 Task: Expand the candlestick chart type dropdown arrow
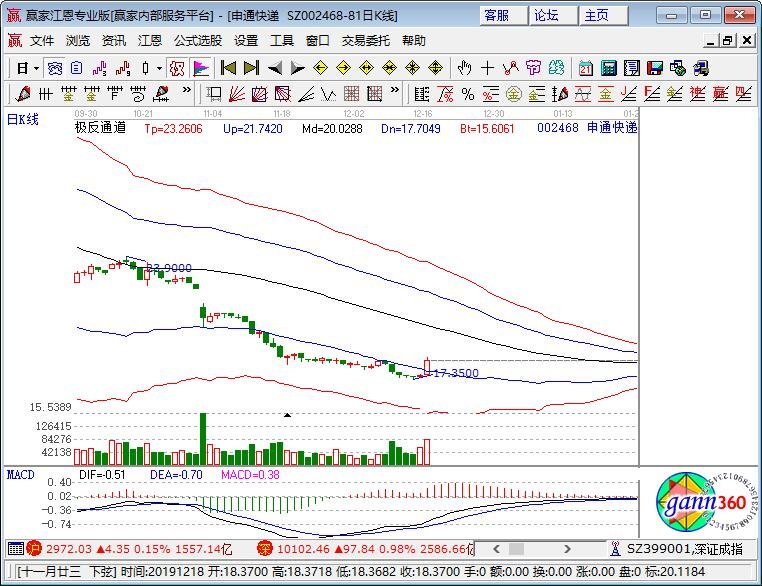(x=159, y=69)
